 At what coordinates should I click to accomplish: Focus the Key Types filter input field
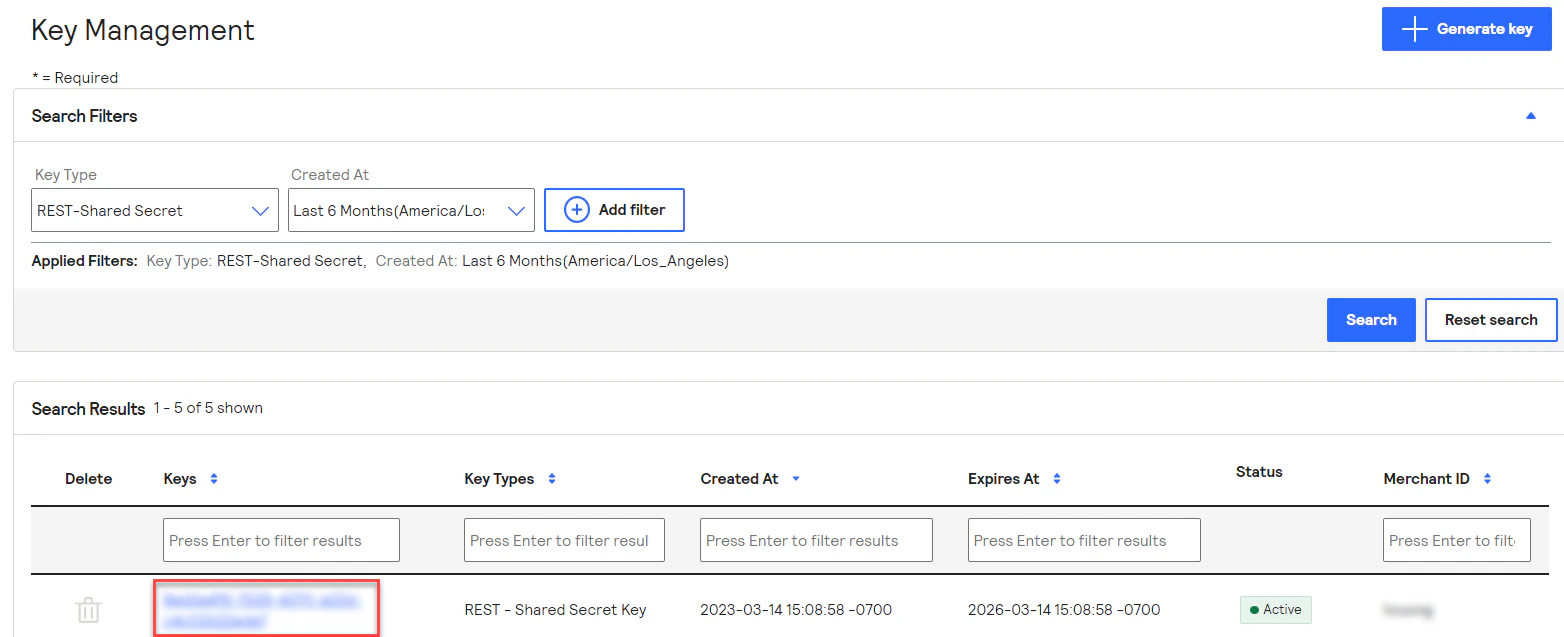[x=563, y=540]
